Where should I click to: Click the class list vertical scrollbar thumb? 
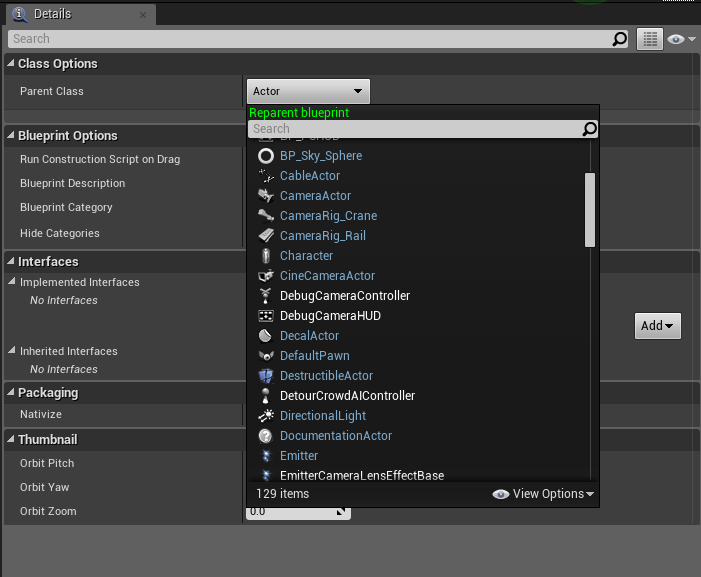click(590, 210)
